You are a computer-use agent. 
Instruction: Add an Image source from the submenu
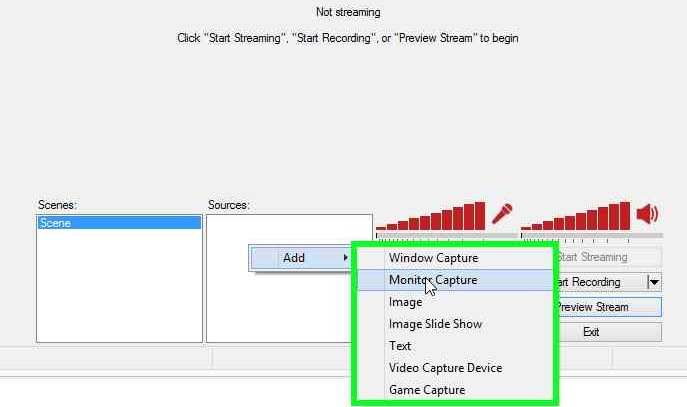(x=405, y=302)
